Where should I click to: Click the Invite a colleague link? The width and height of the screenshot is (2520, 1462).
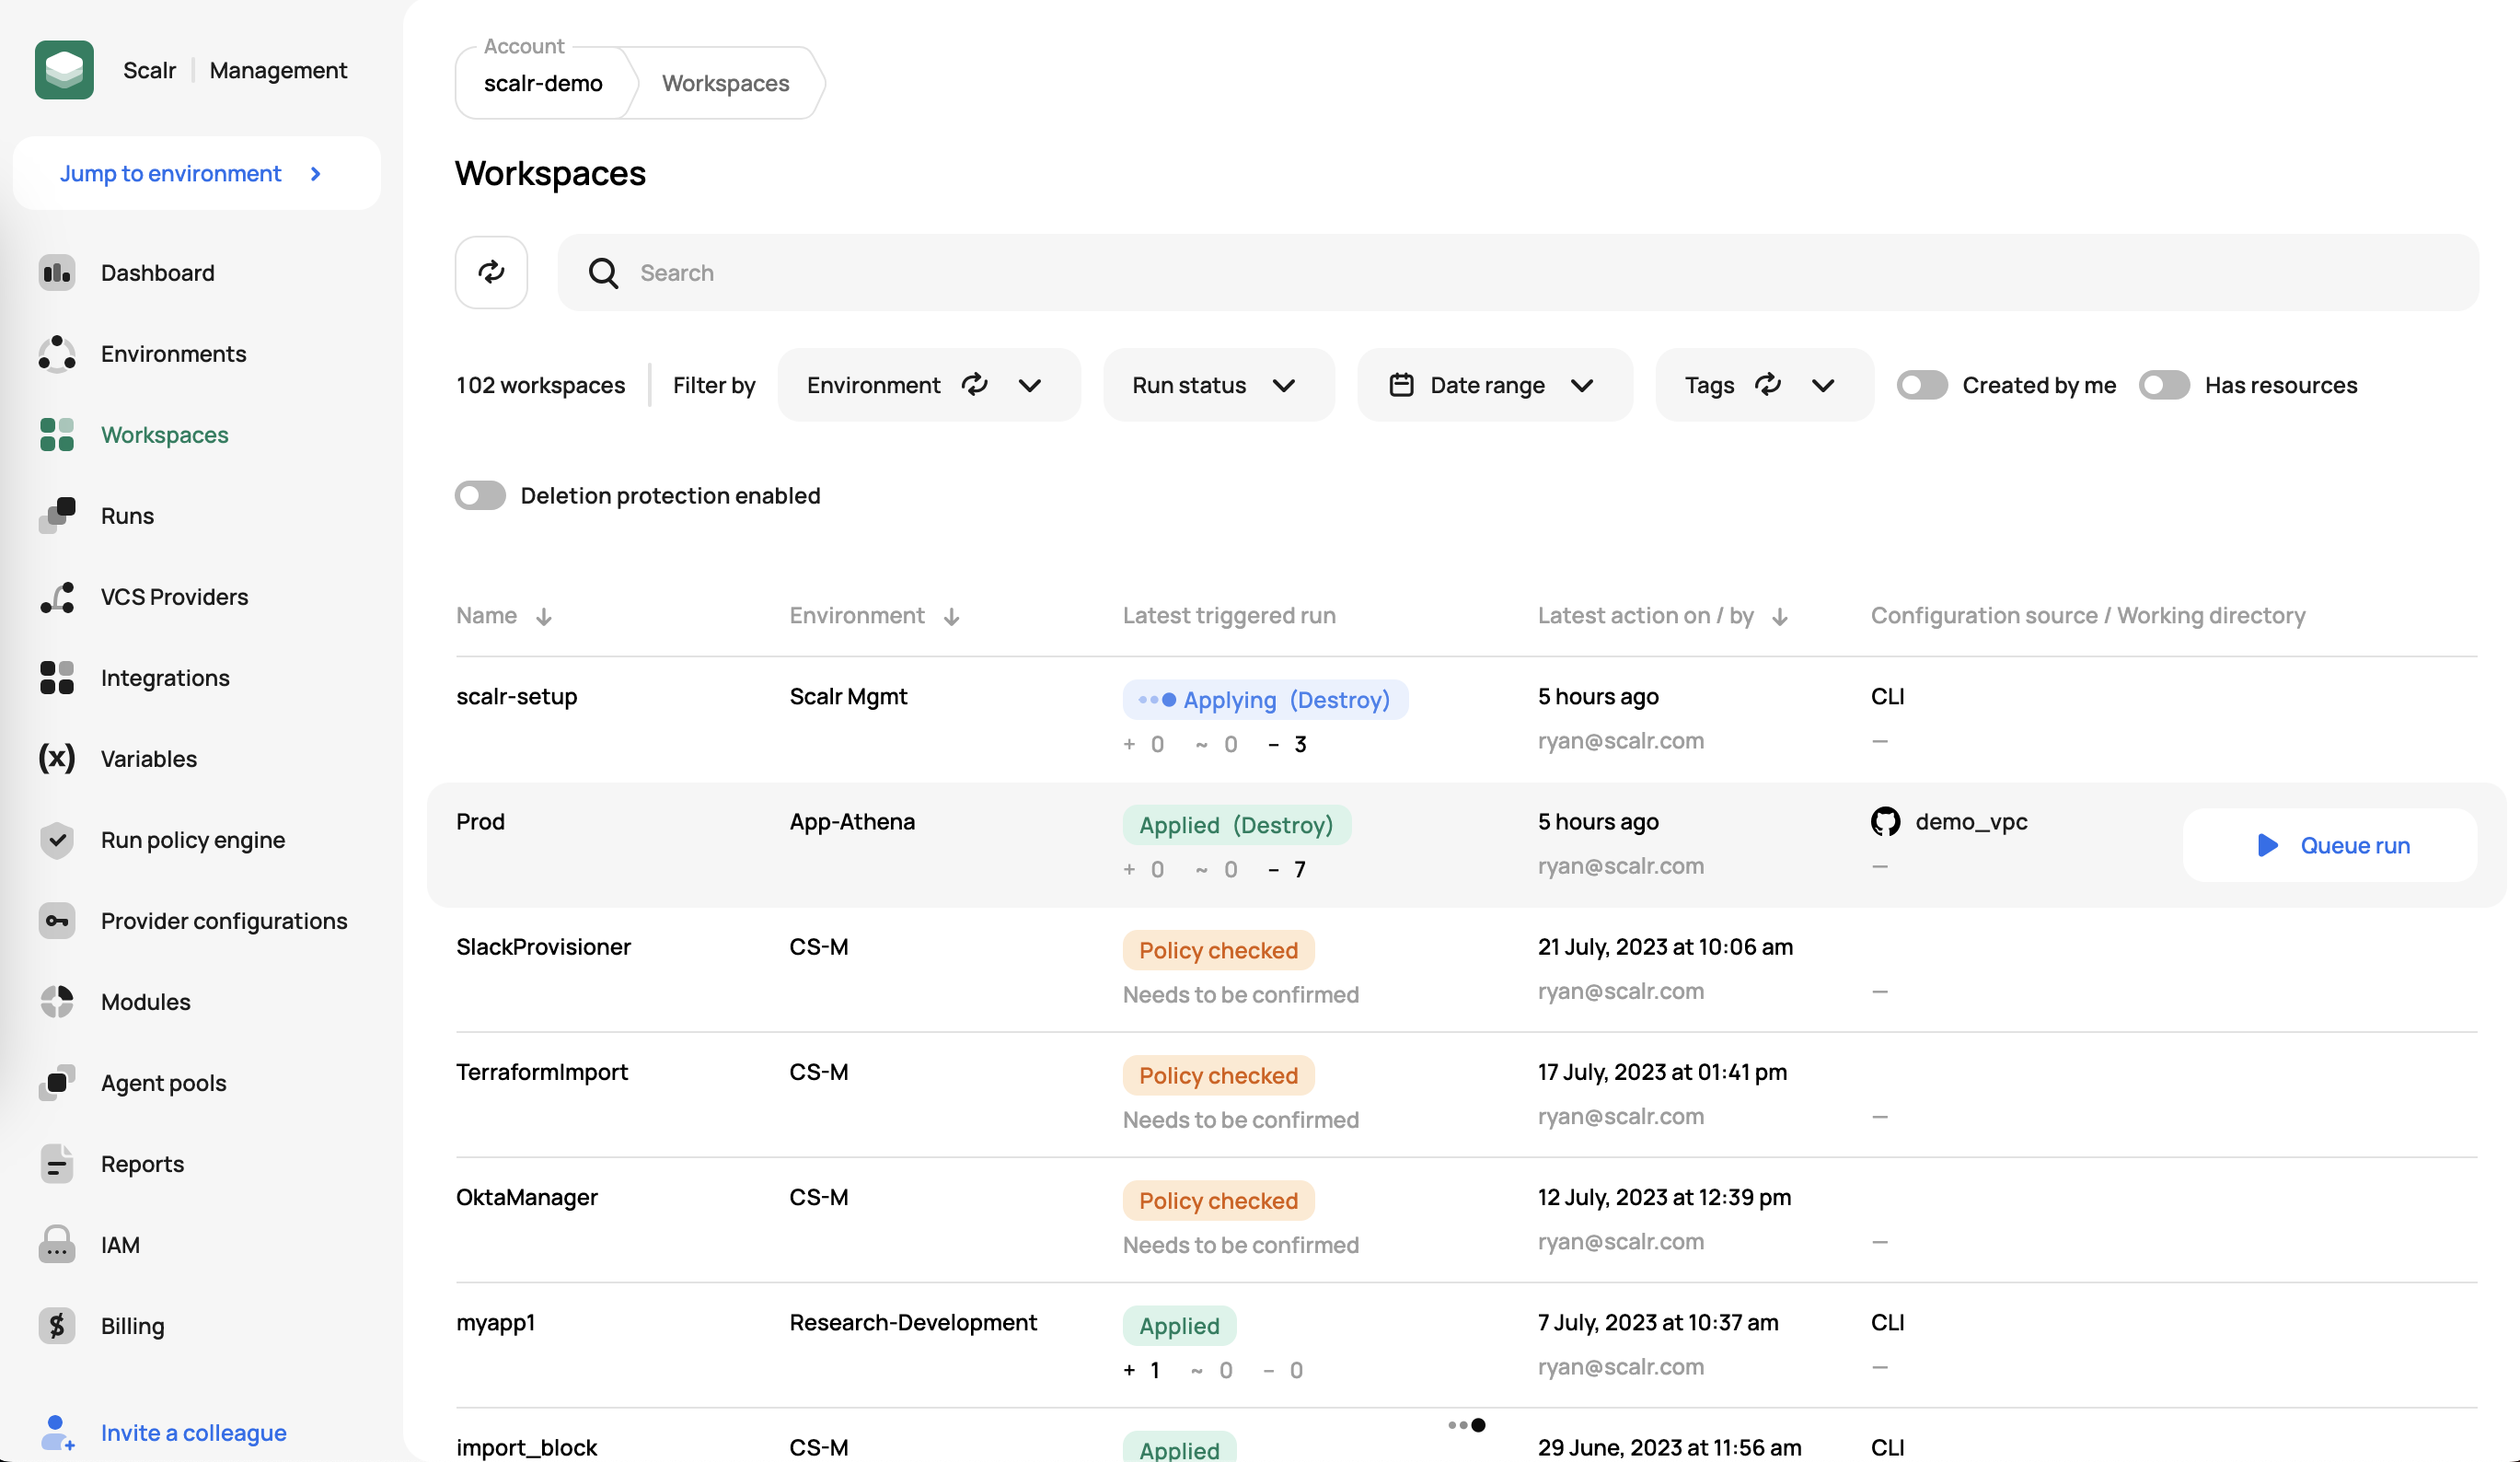point(193,1433)
